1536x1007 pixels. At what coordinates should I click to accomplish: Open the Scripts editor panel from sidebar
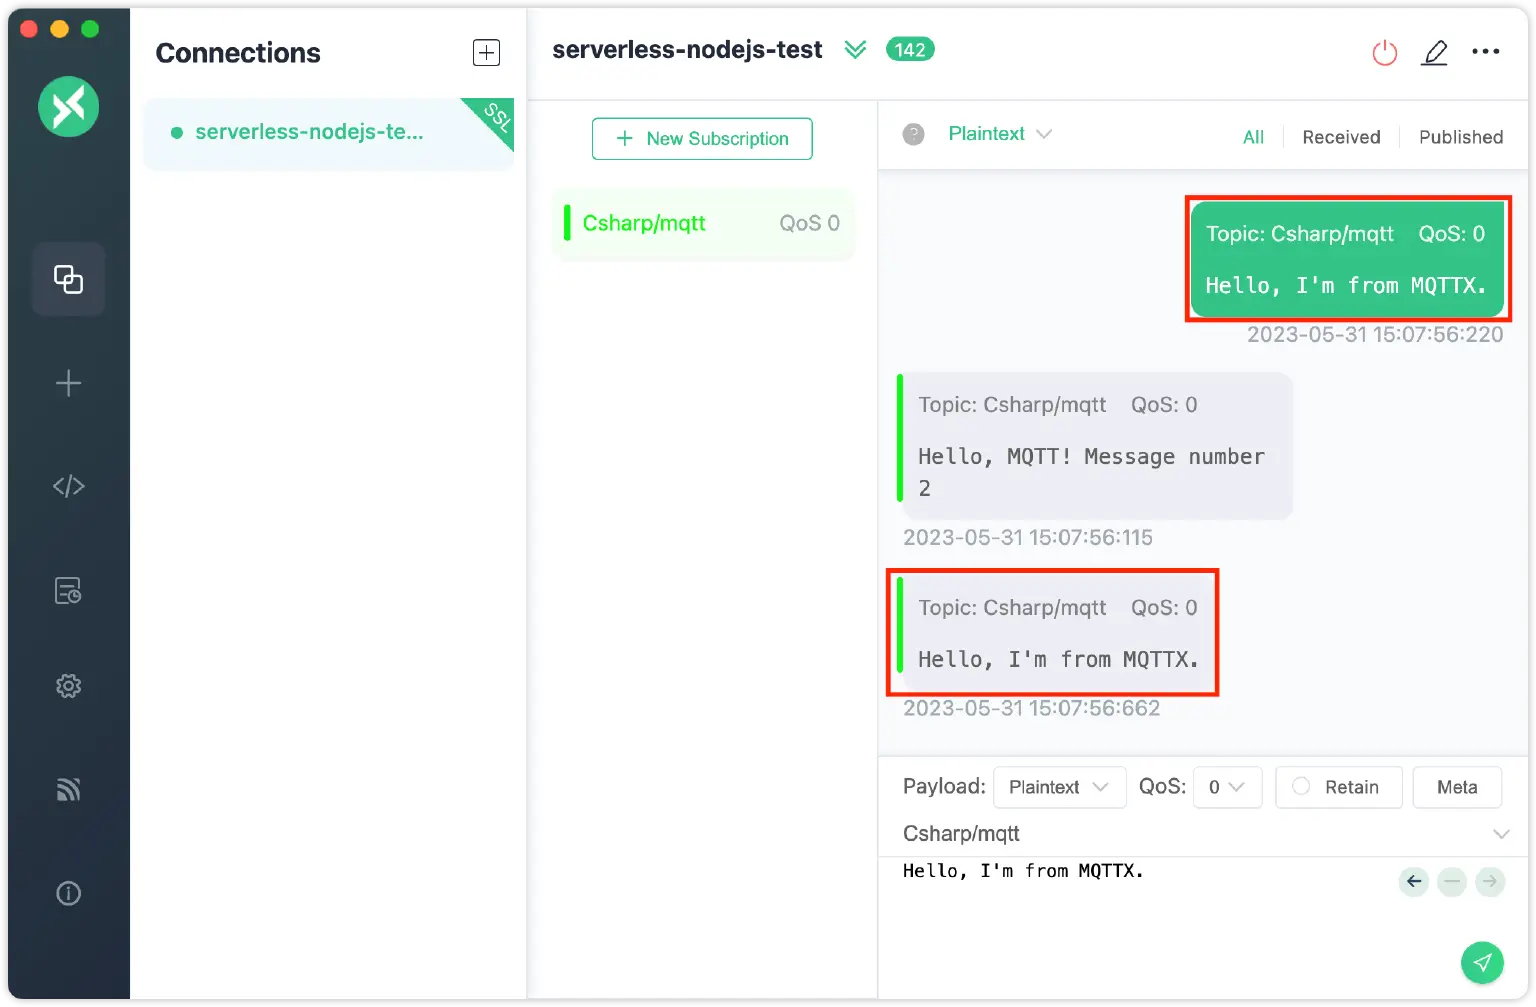click(x=68, y=486)
